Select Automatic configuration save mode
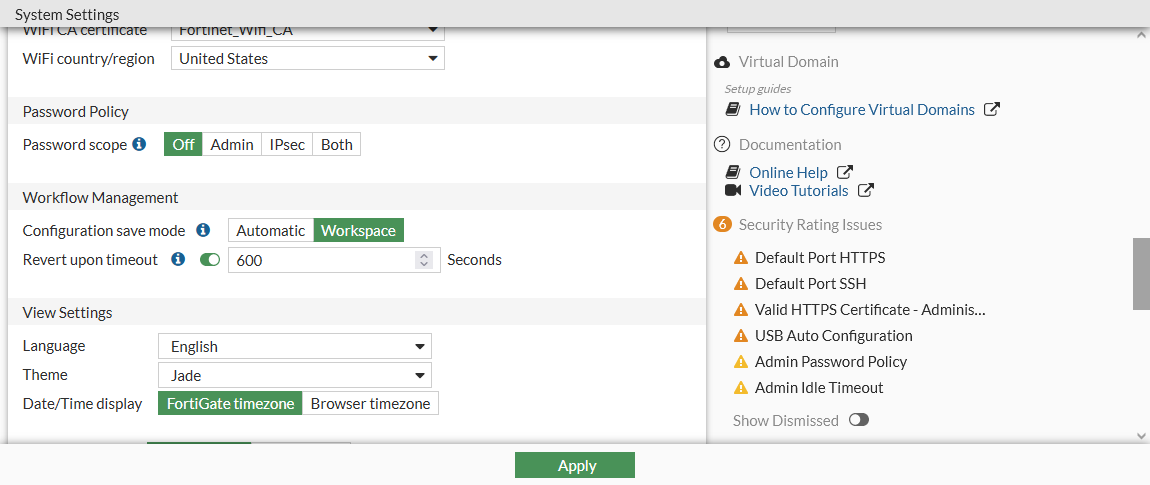This screenshot has width=1150, height=485. (270, 231)
